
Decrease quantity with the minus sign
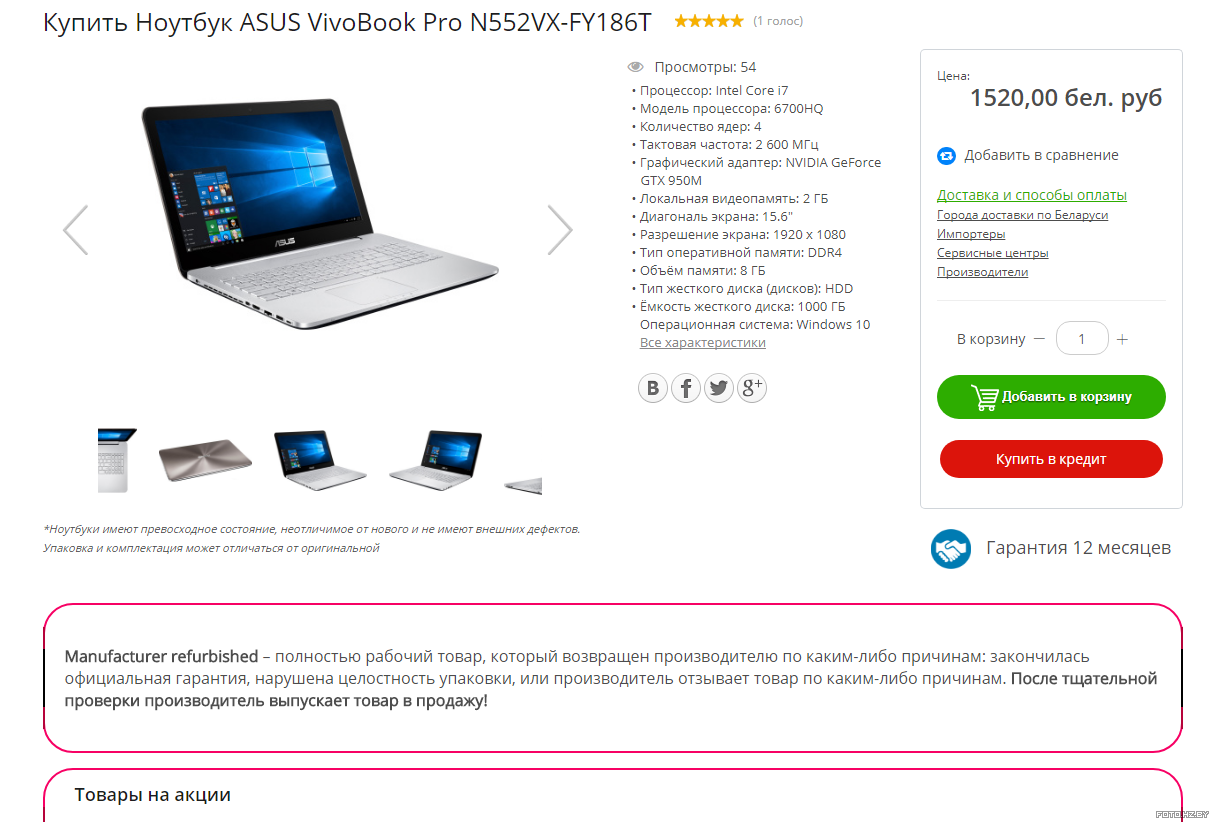pos(1039,339)
